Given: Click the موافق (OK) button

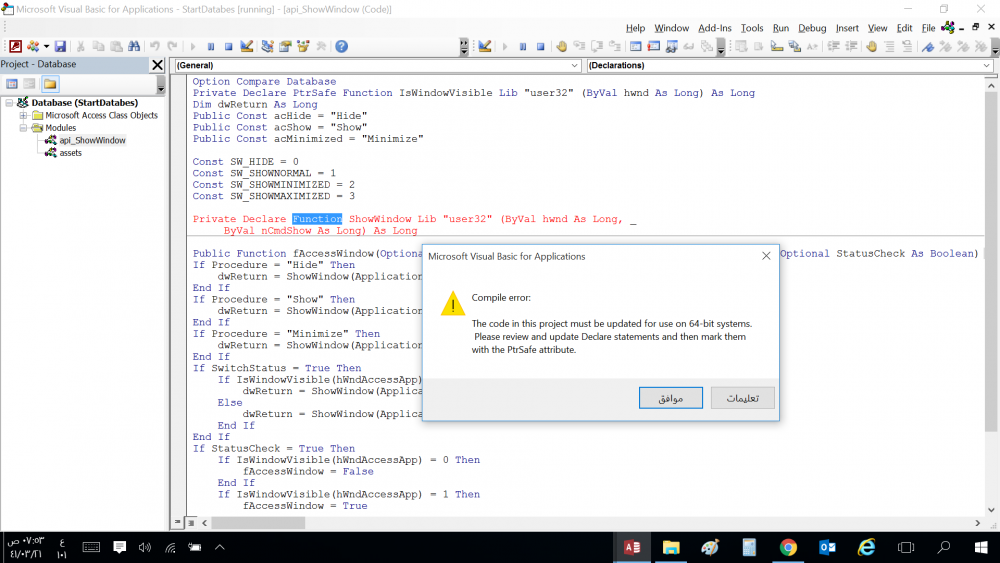Looking at the screenshot, I should pos(671,398).
